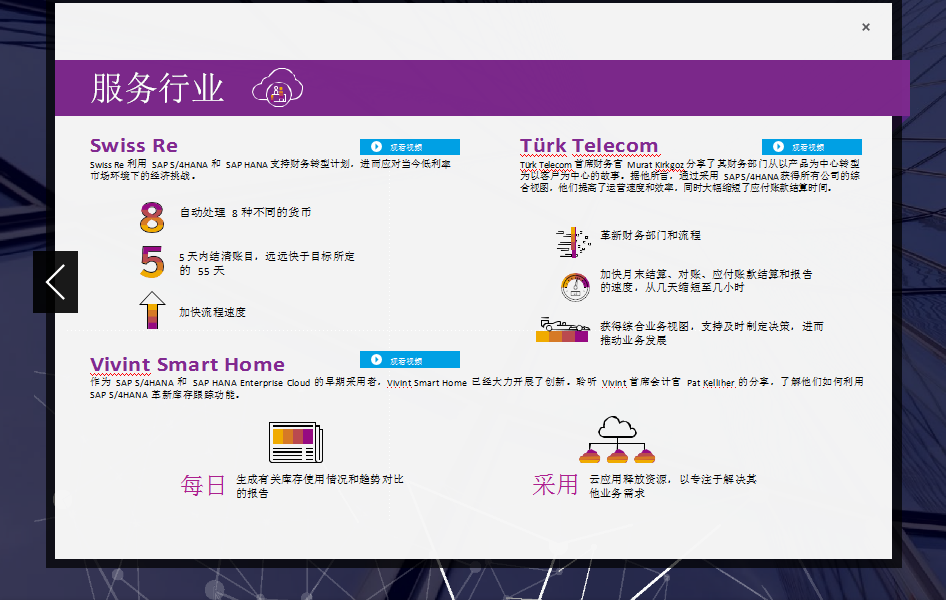Click the pink 每日 label

[x=203, y=486]
